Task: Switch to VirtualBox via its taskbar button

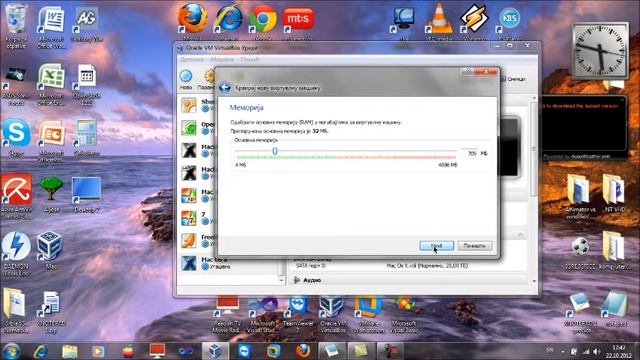Action: coord(215,351)
